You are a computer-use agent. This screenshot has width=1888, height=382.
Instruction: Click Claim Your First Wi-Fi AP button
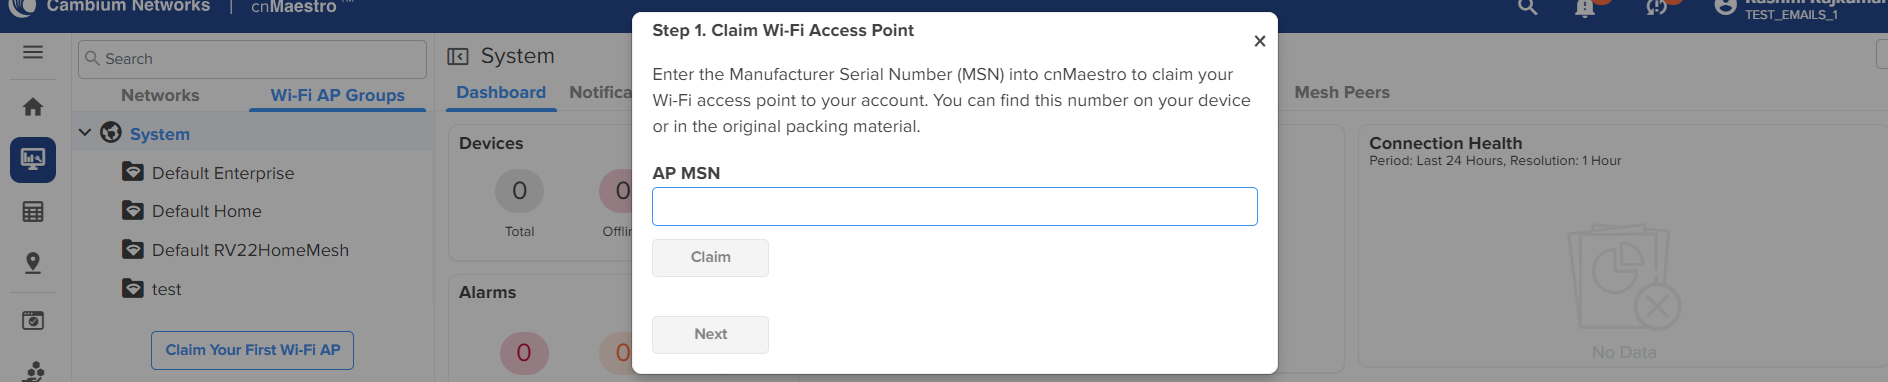252,350
